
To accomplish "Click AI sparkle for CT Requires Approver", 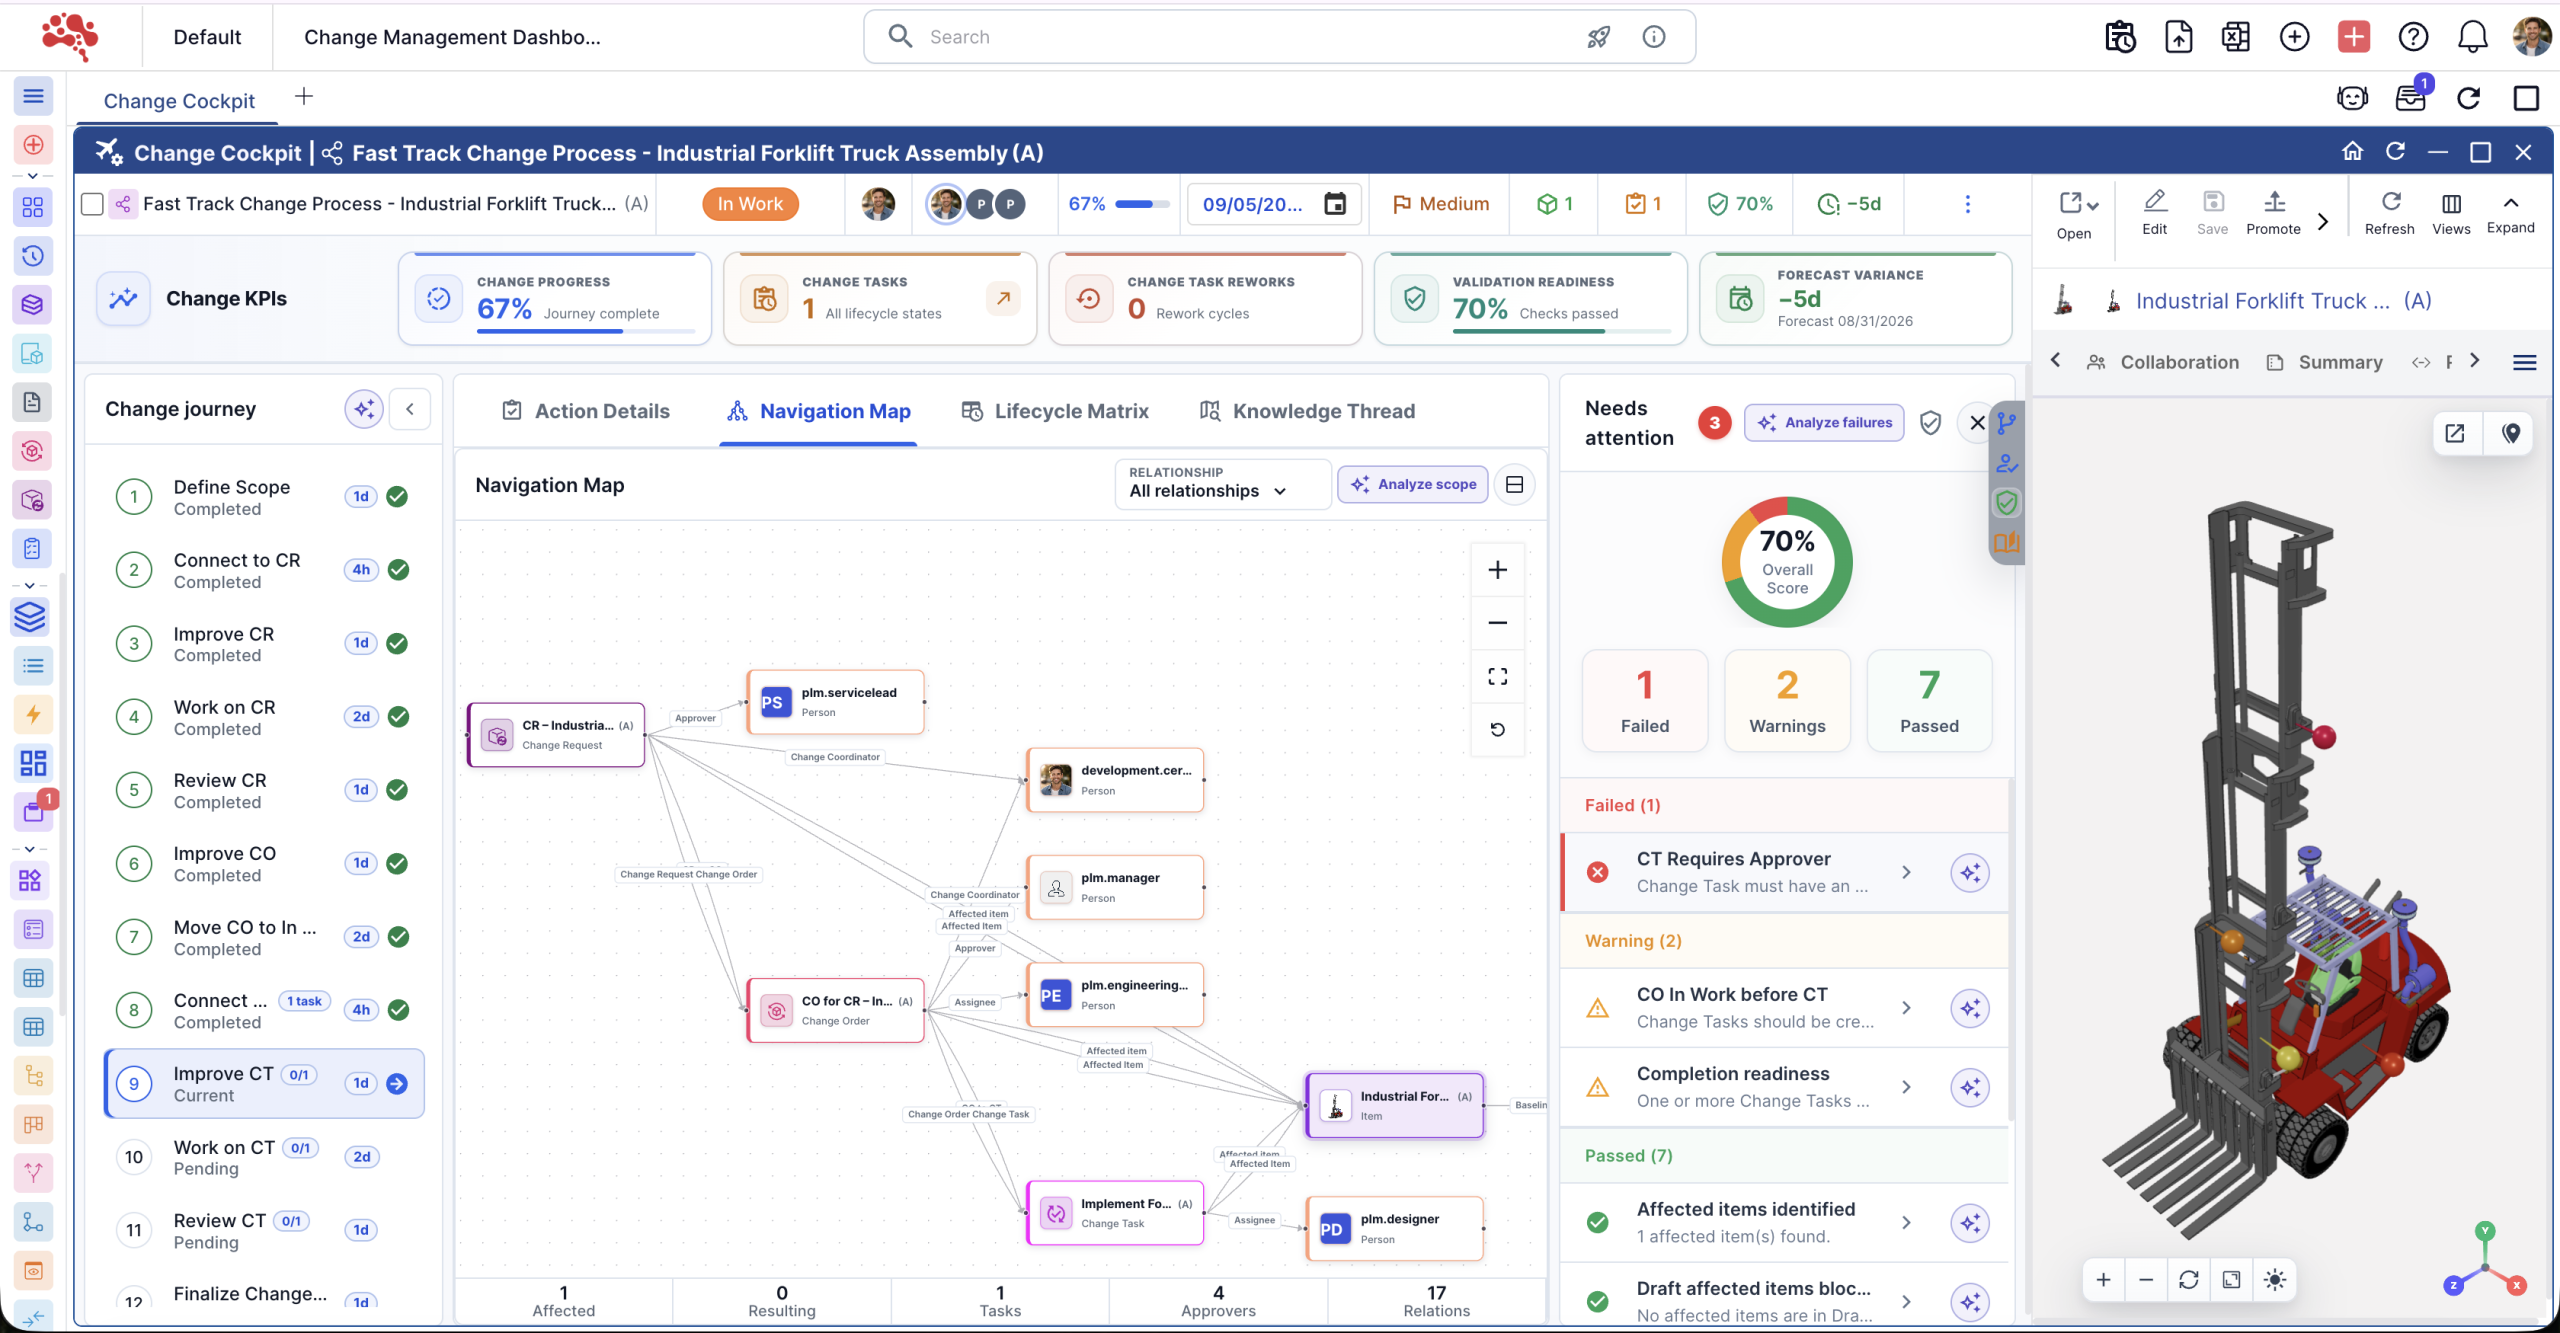I will [1970, 873].
